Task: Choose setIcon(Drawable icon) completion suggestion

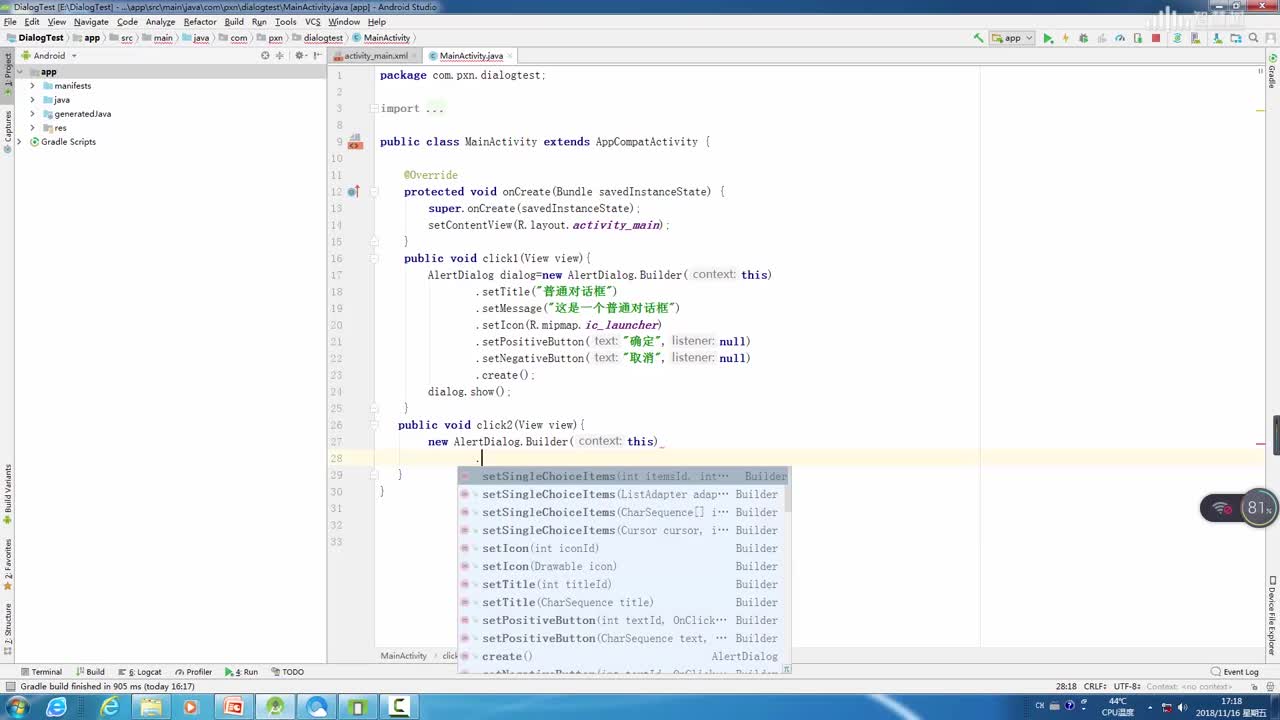Action: [622, 566]
